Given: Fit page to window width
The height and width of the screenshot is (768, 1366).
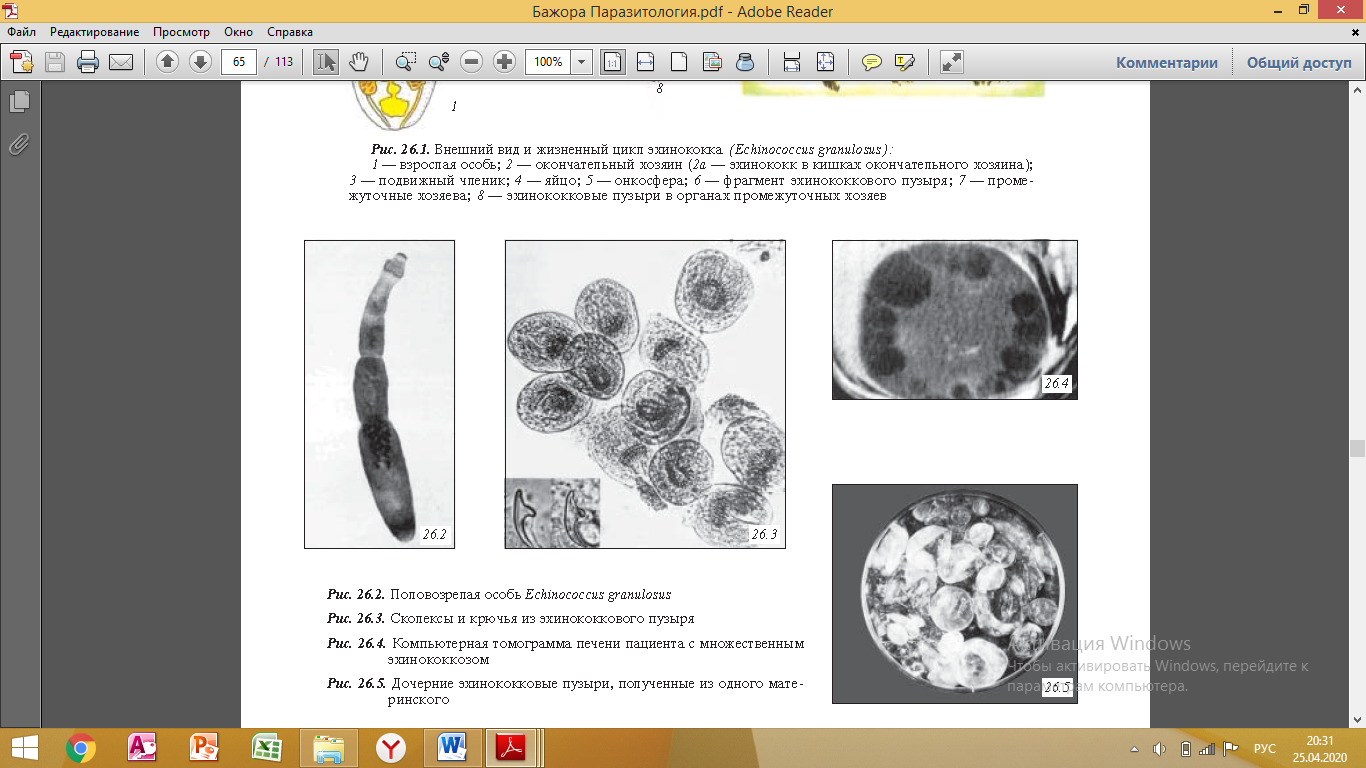Looking at the screenshot, I should tap(645, 62).
